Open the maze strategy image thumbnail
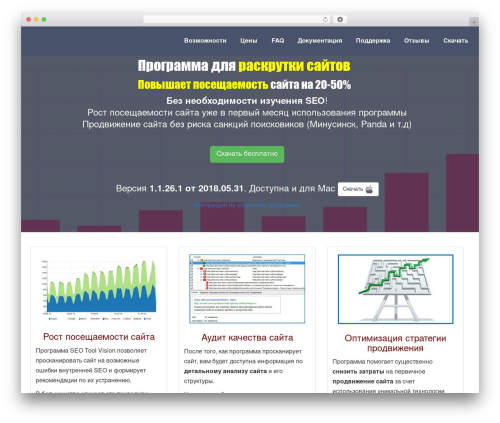 (396, 289)
